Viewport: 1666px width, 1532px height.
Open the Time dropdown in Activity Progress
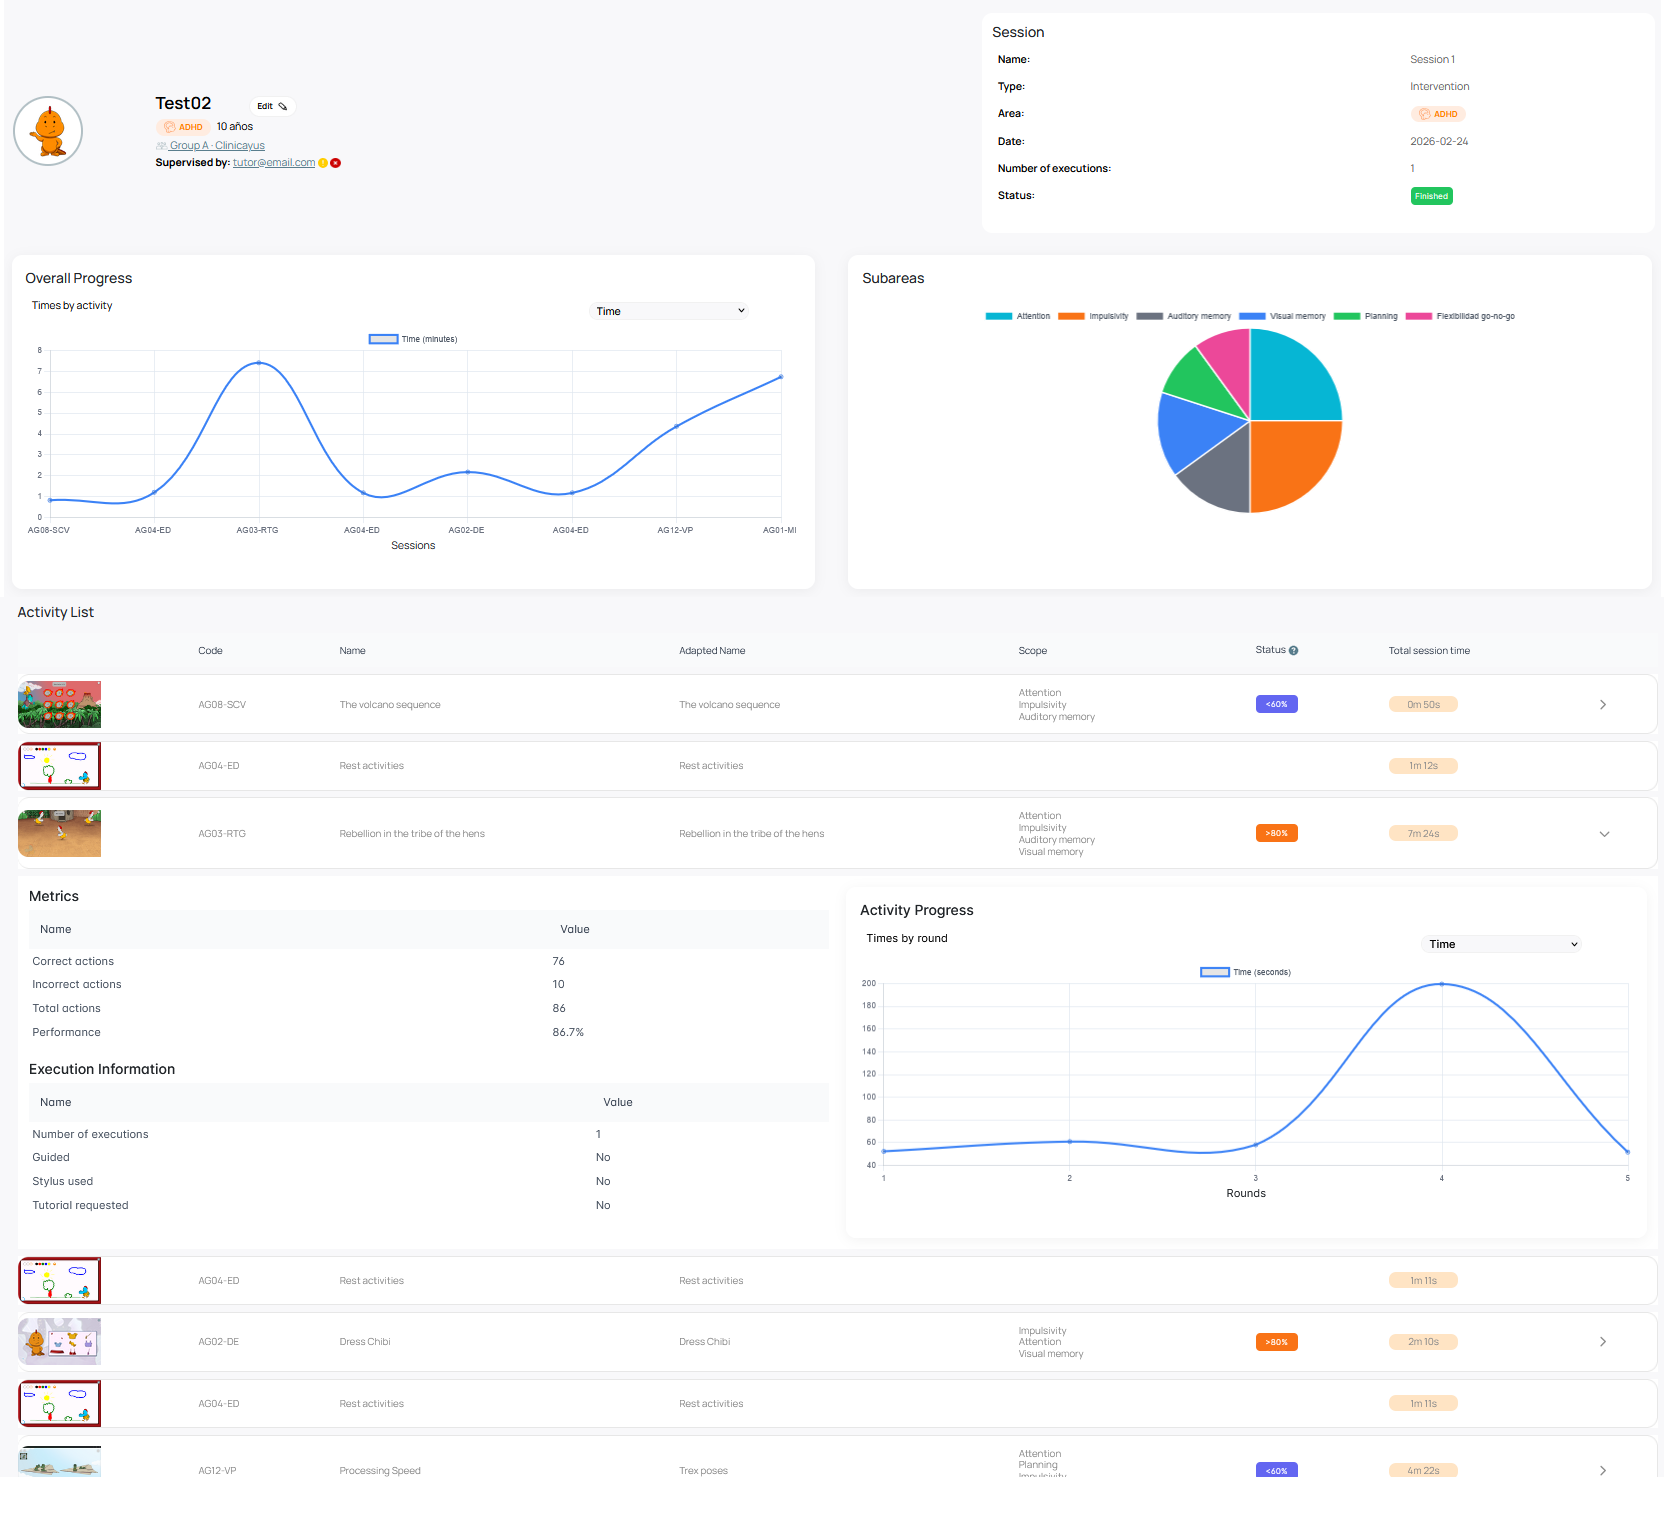pyautogui.click(x=1501, y=944)
